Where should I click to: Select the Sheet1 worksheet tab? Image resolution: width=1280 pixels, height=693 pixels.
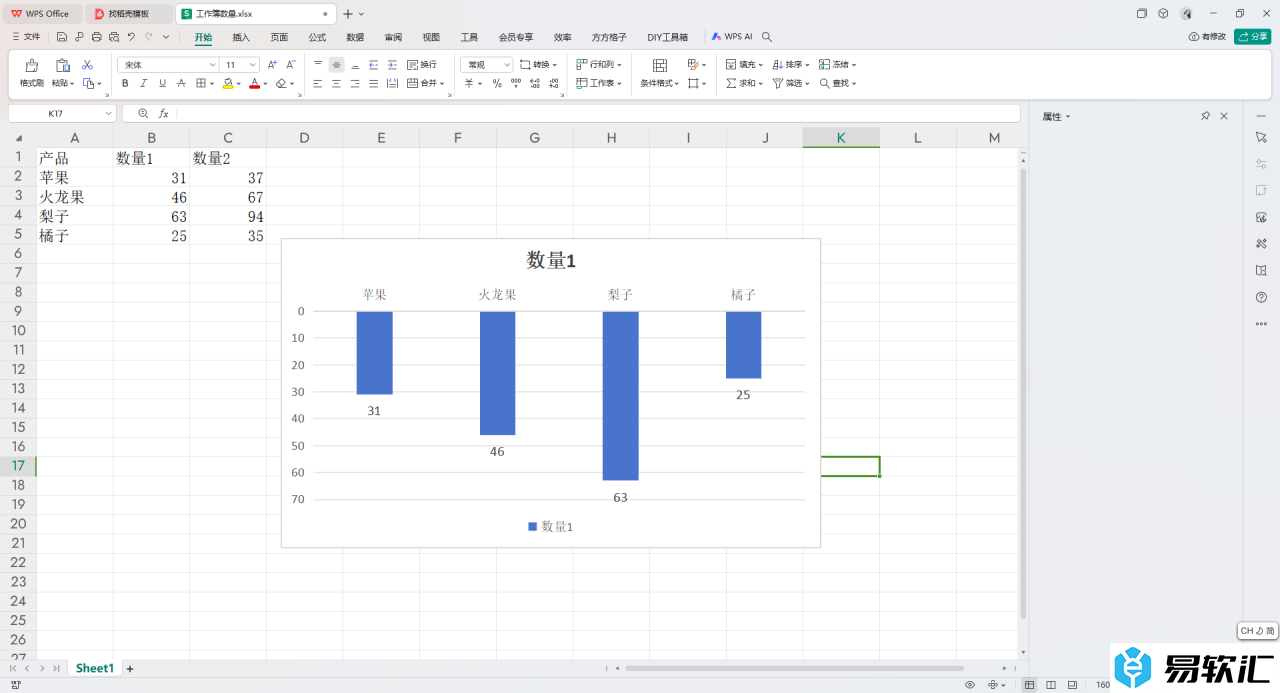pos(95,668)
